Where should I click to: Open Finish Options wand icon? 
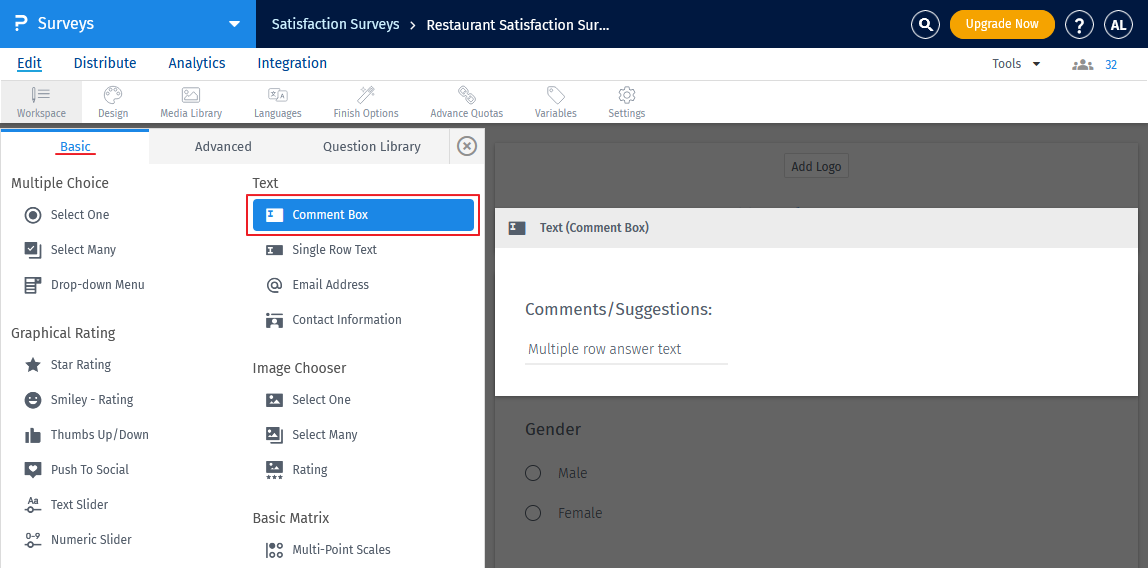coord(366,96)
